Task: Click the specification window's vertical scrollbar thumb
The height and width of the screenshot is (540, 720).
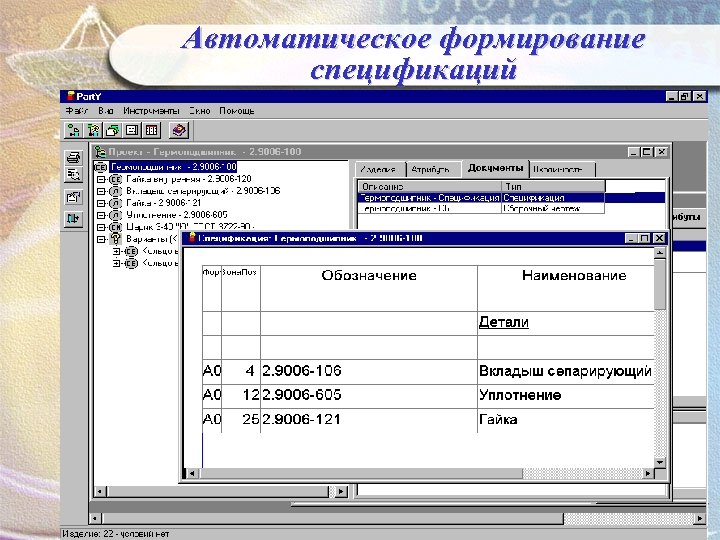Action: click(660, 285)
